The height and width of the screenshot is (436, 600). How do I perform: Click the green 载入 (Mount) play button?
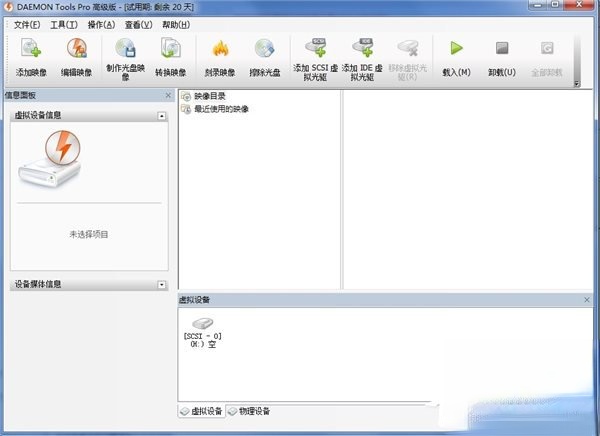coord(457,48)
